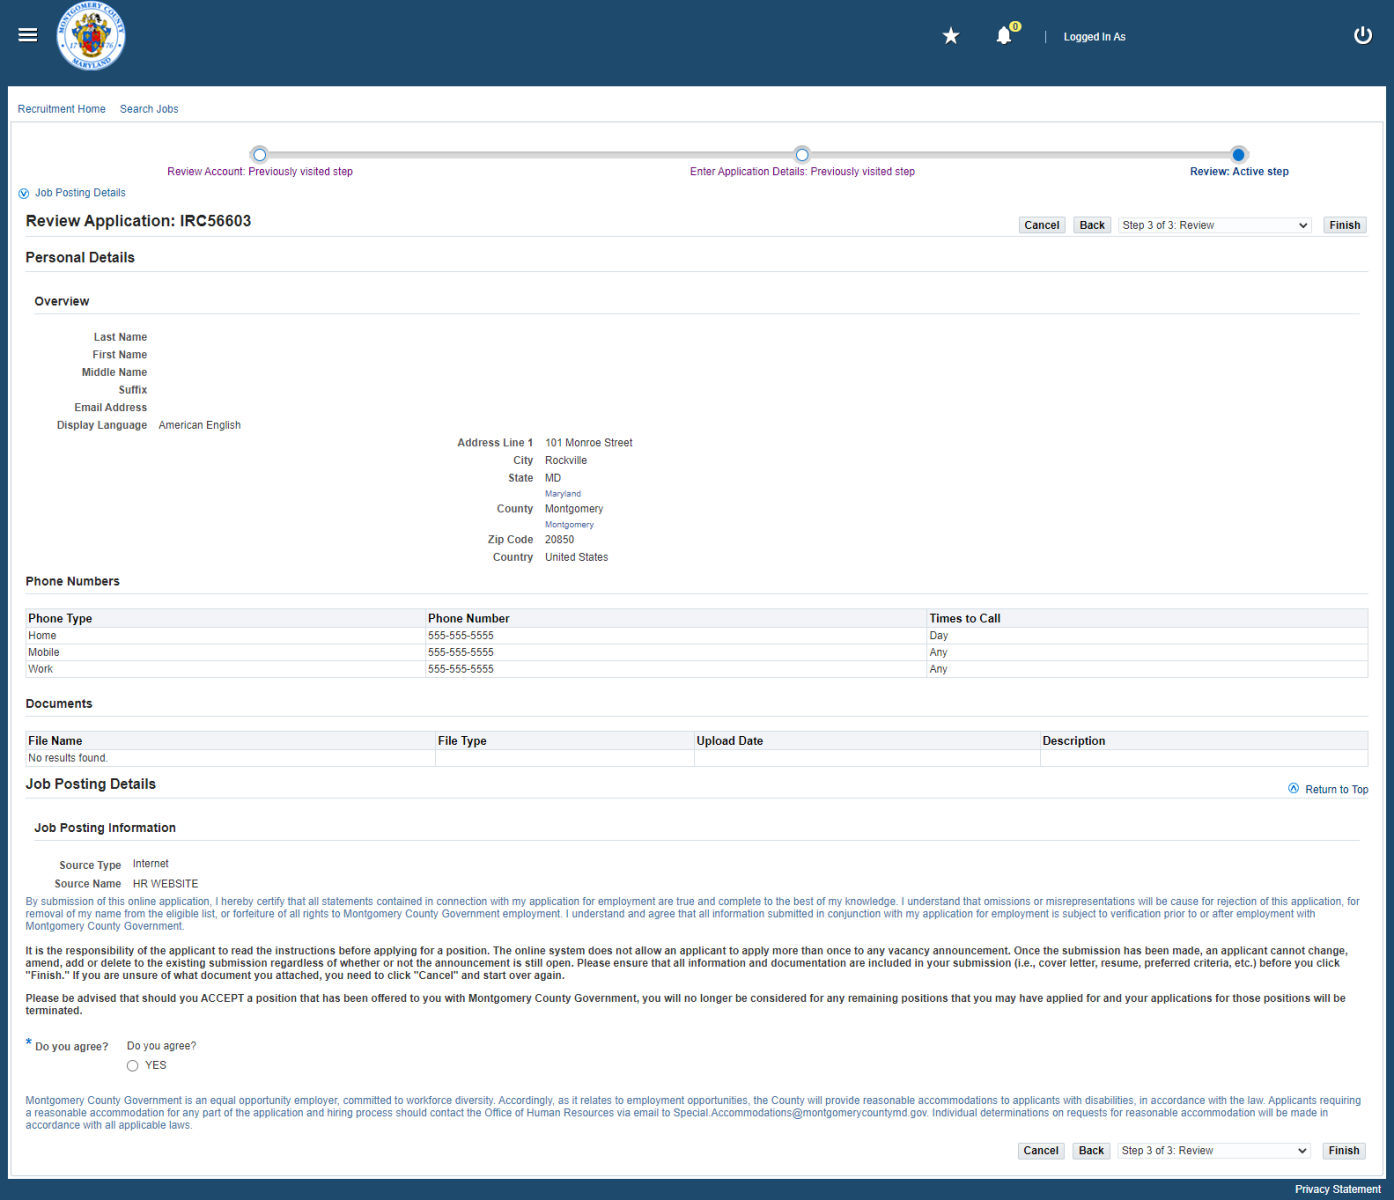This screenshot has height=1200, width=1394.
Task: Open the bottom Step 3 of 3 dropdown
Action: (x=1214, y=1151)
